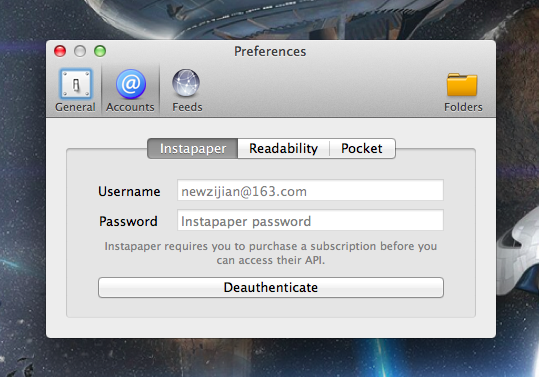Select the Accounts toolbar icon
Screen dimensions: 539x377
[x=130, y=91]
